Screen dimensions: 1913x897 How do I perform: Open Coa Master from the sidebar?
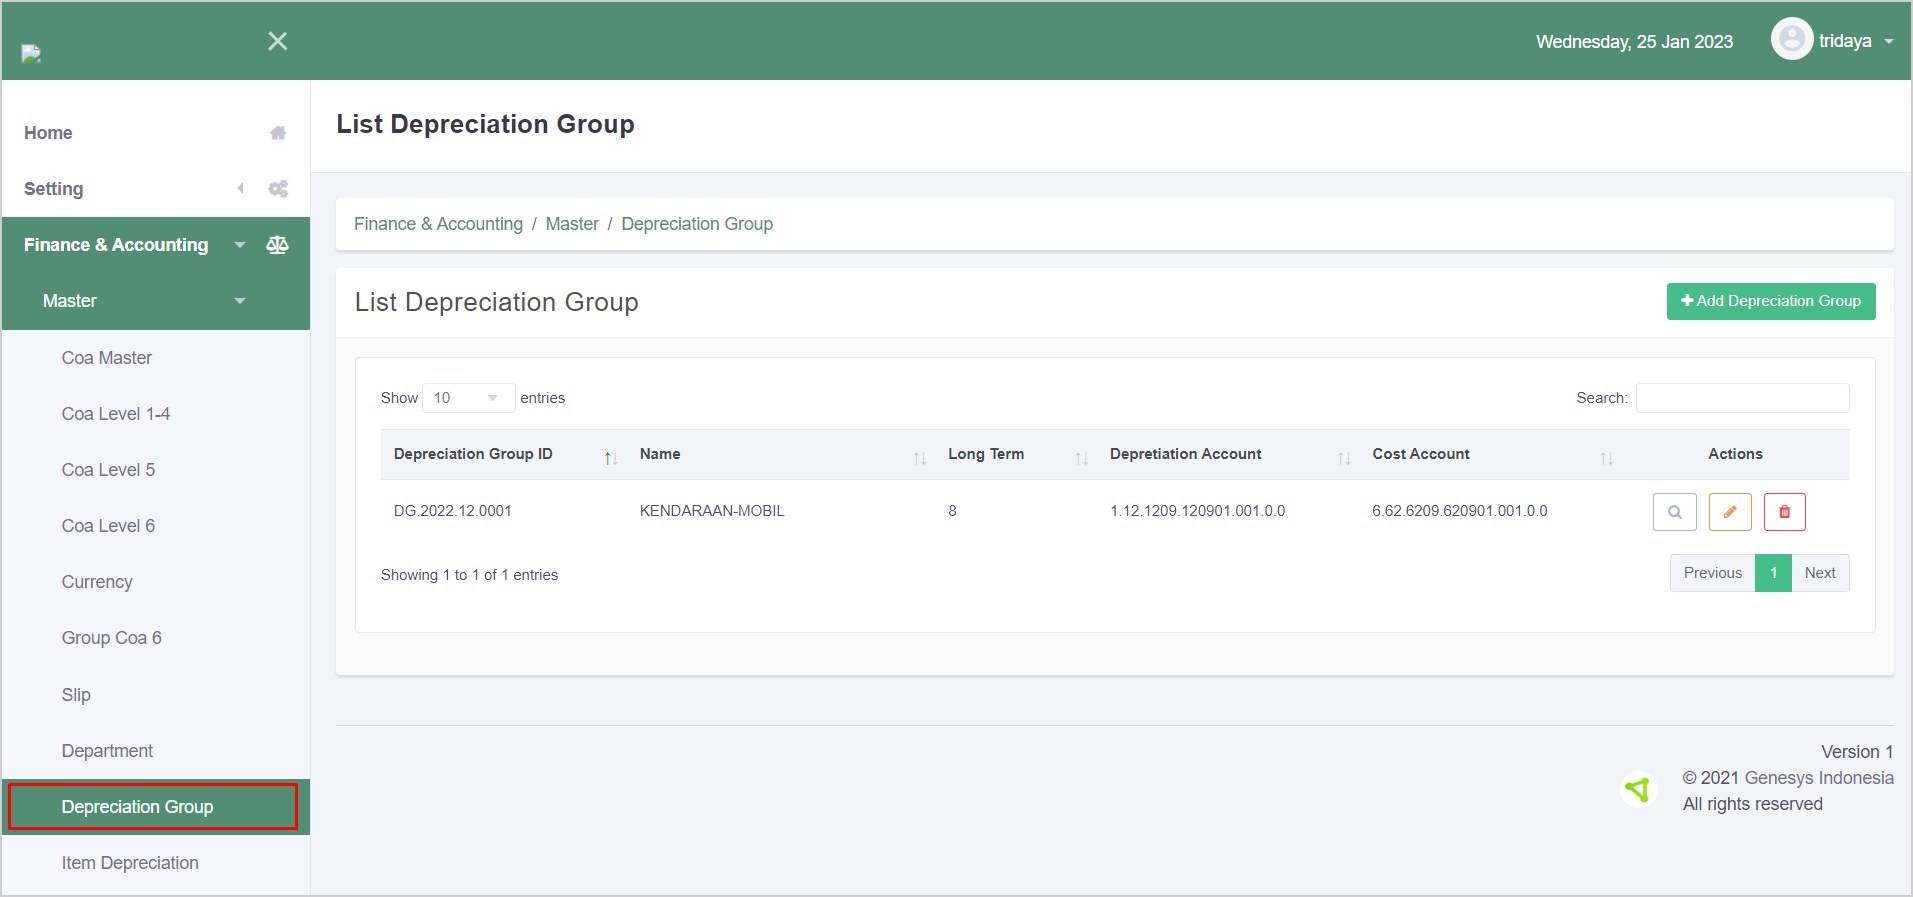pos(107,358)
